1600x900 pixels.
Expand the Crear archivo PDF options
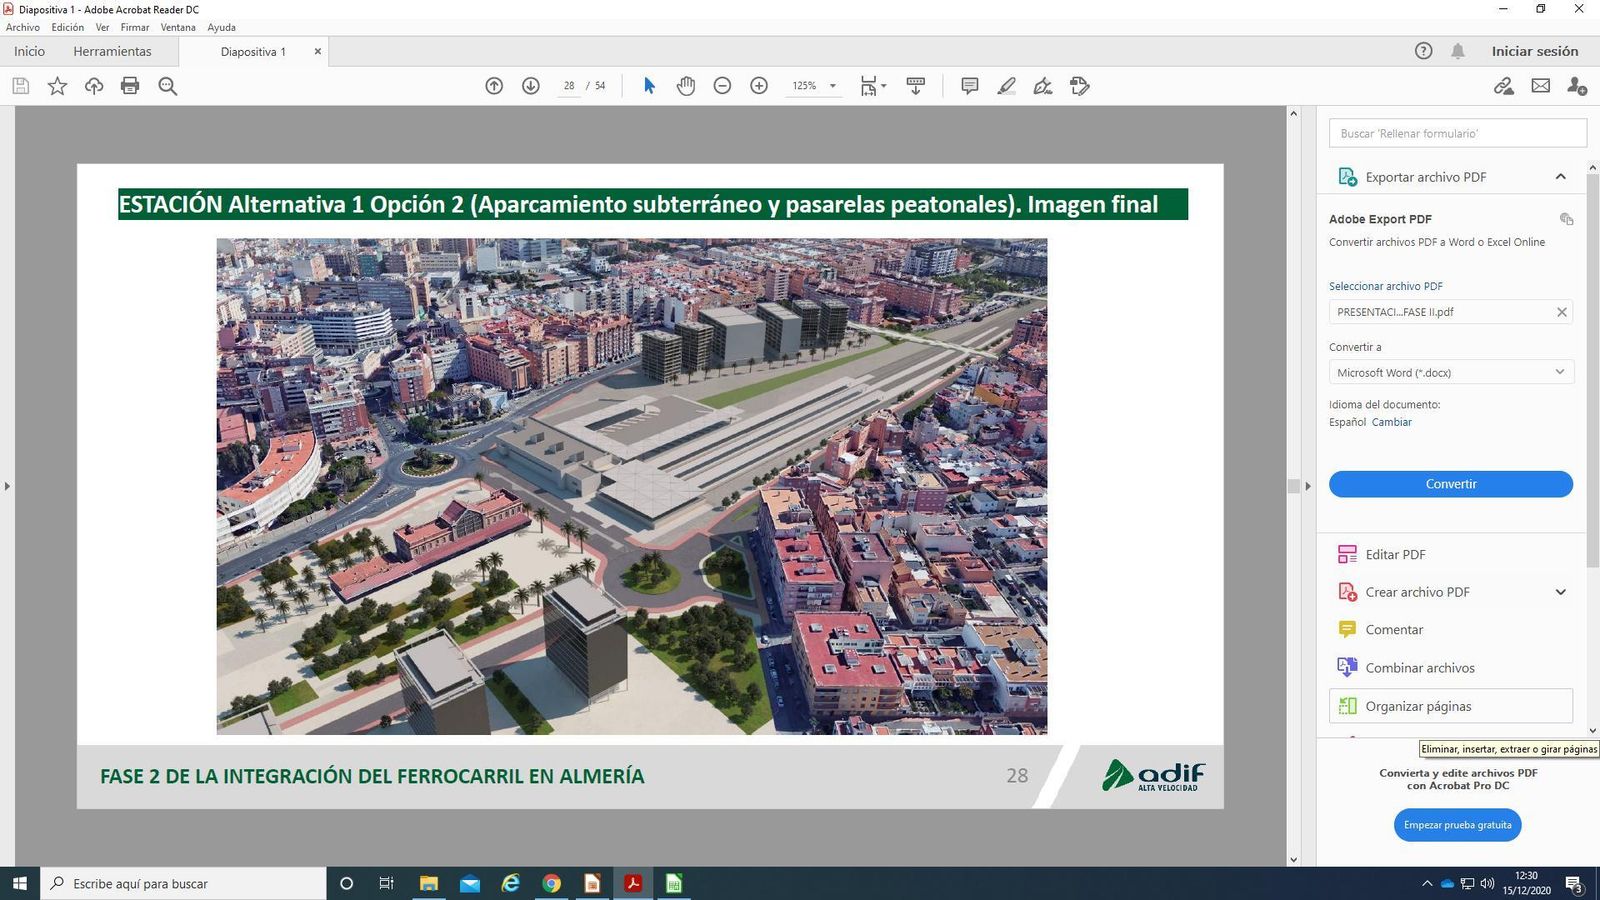(x=1560, y=592)
